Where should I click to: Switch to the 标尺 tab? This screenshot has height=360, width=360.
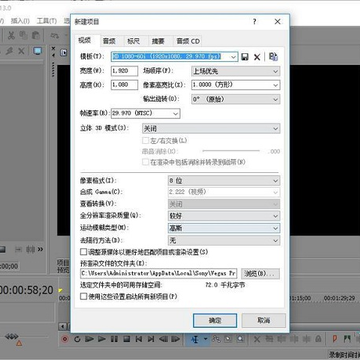click(x=133, y=41)
